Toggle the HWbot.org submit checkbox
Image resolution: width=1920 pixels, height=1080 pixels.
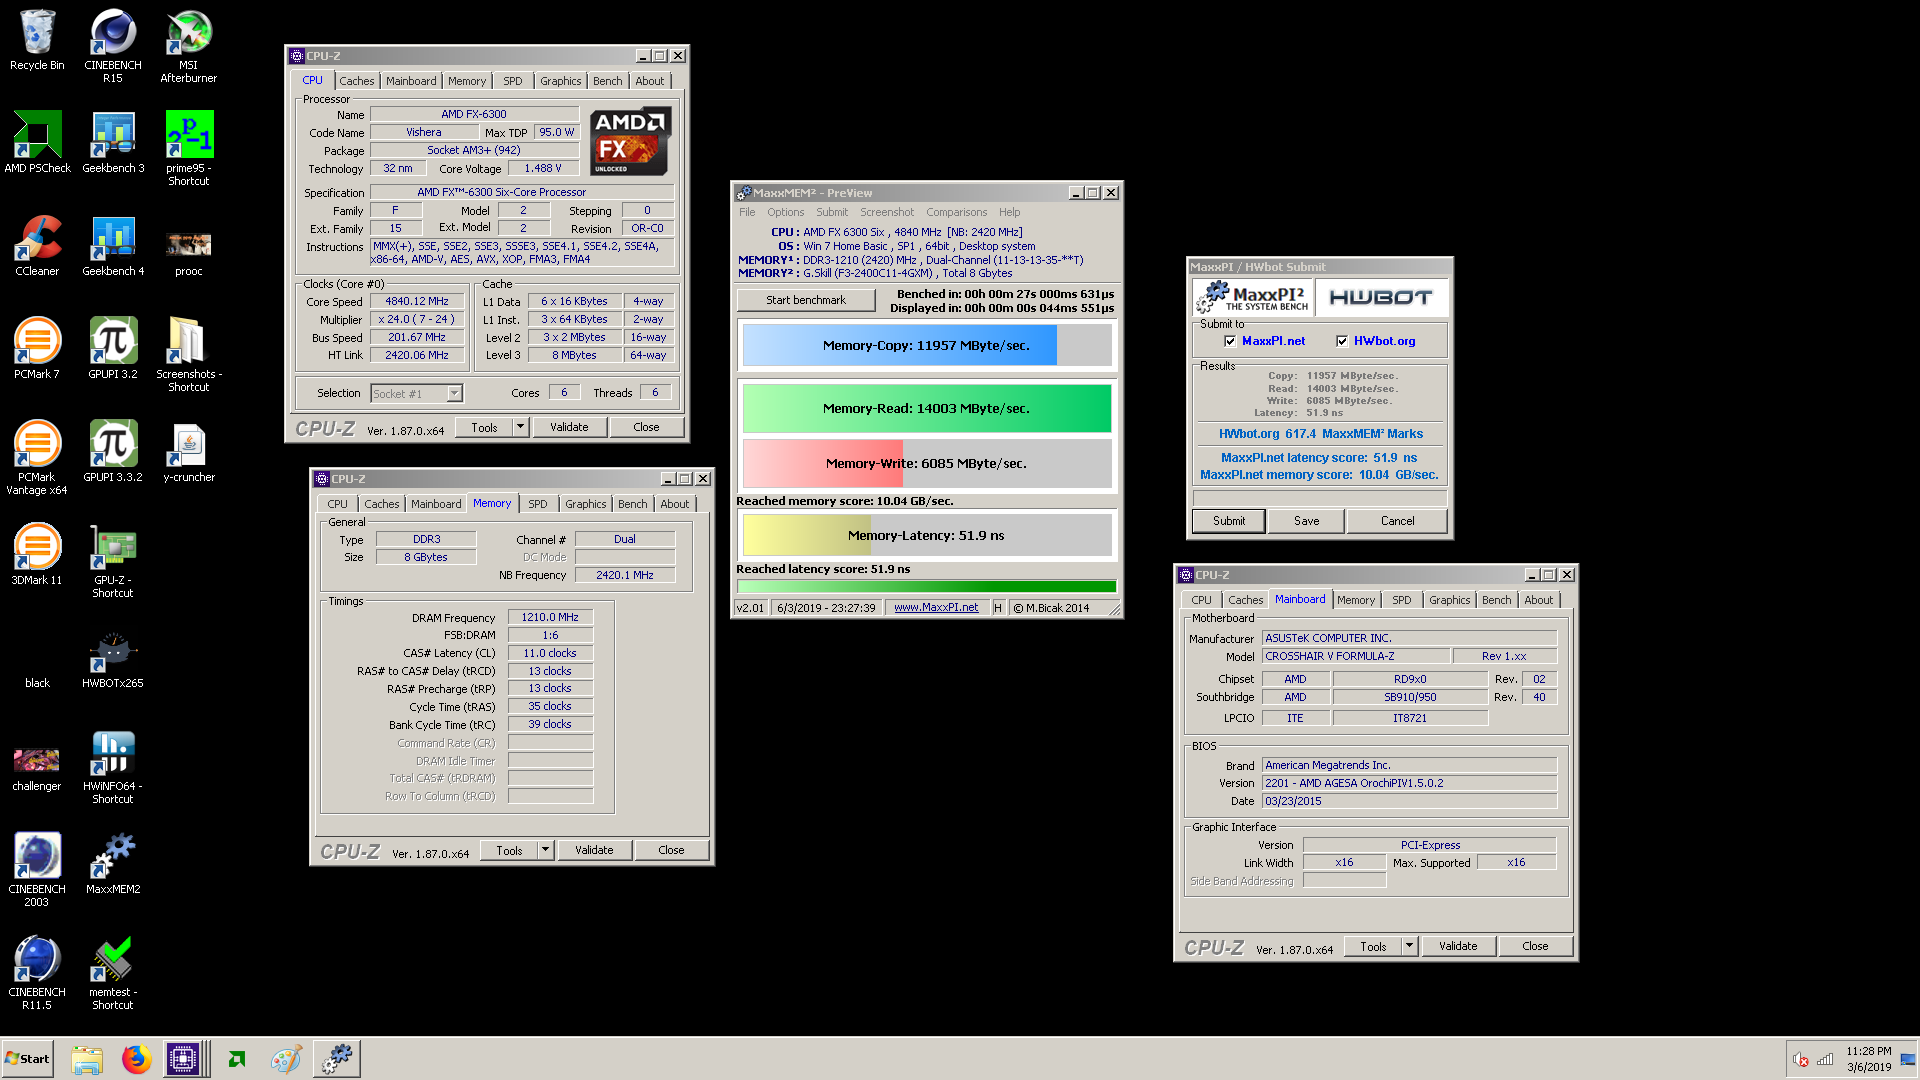tap(1342, 341)
